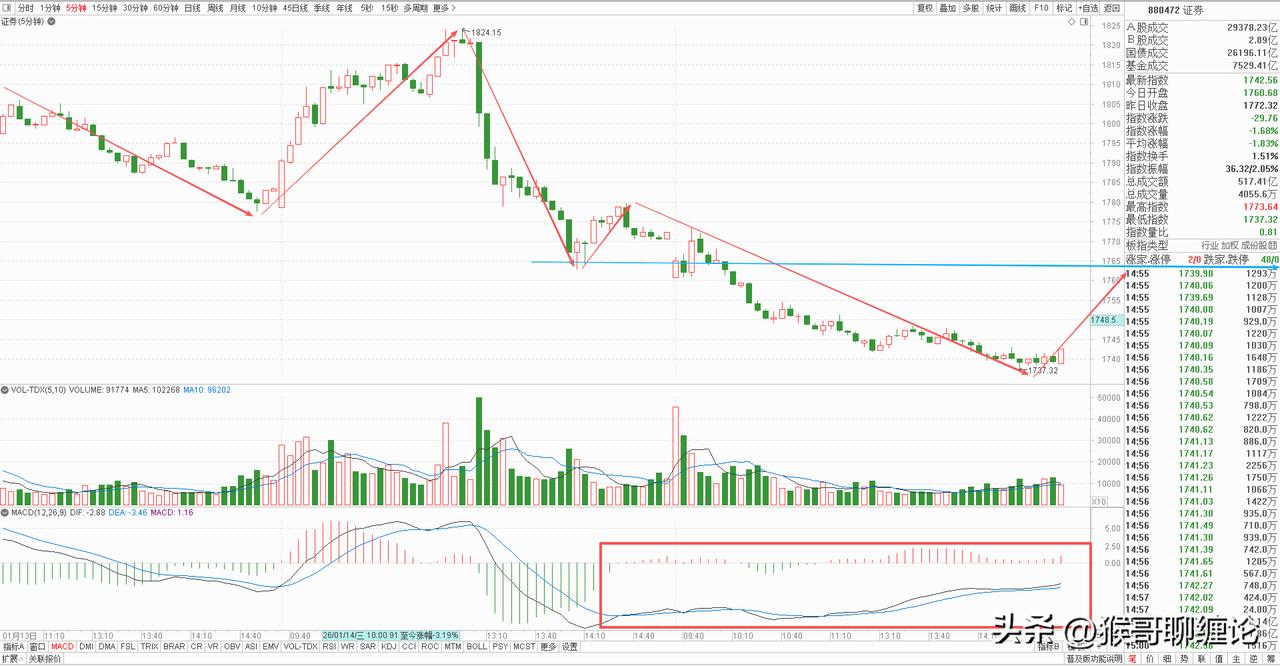Open the 行业 link in 板指类型 row

tap(1209, 244)
